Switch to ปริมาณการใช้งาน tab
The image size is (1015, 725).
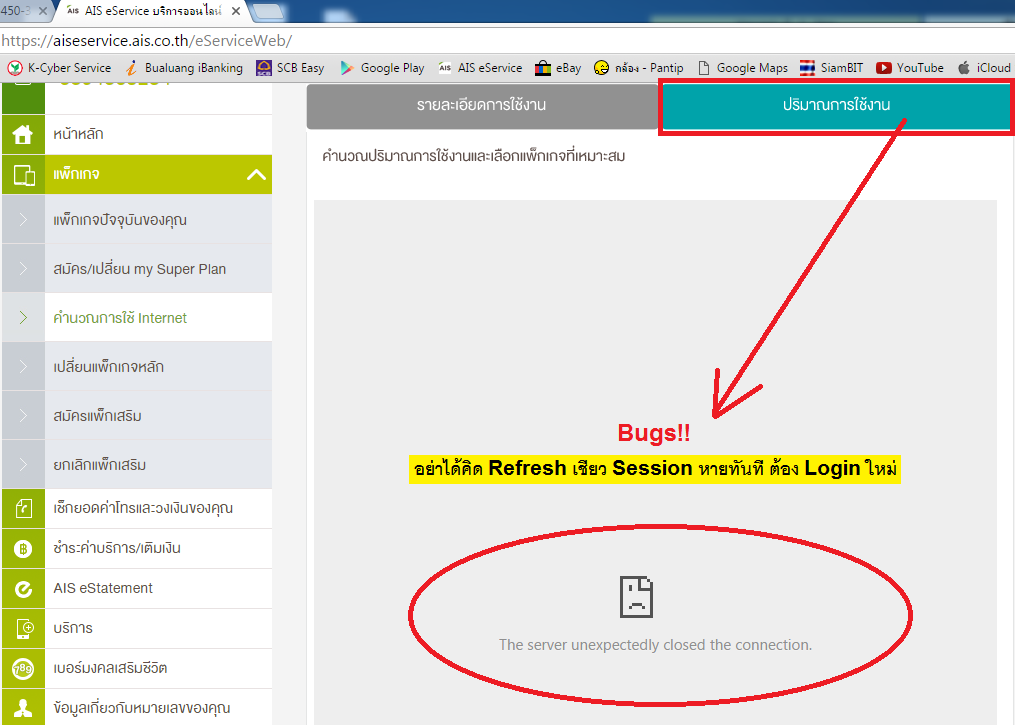[x=836, y=106]
